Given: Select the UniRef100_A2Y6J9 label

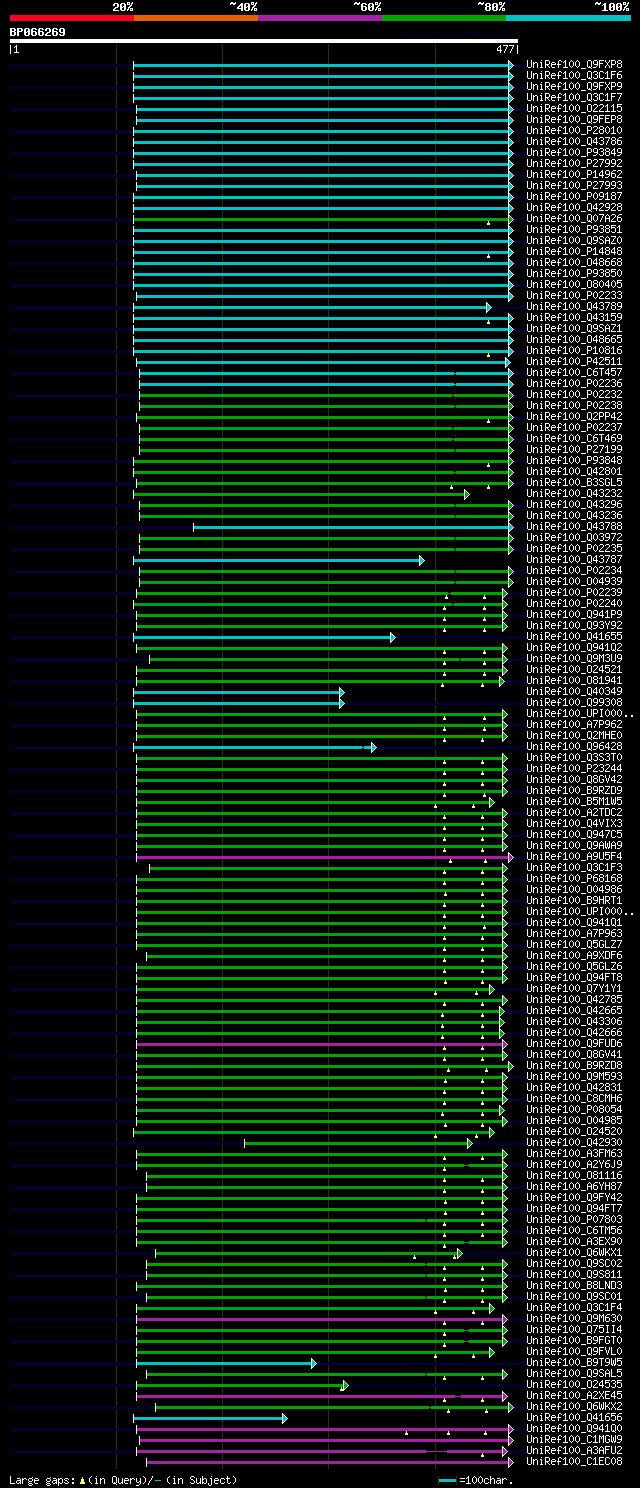Looking at the screenshot, I should tap(574, 1165).
